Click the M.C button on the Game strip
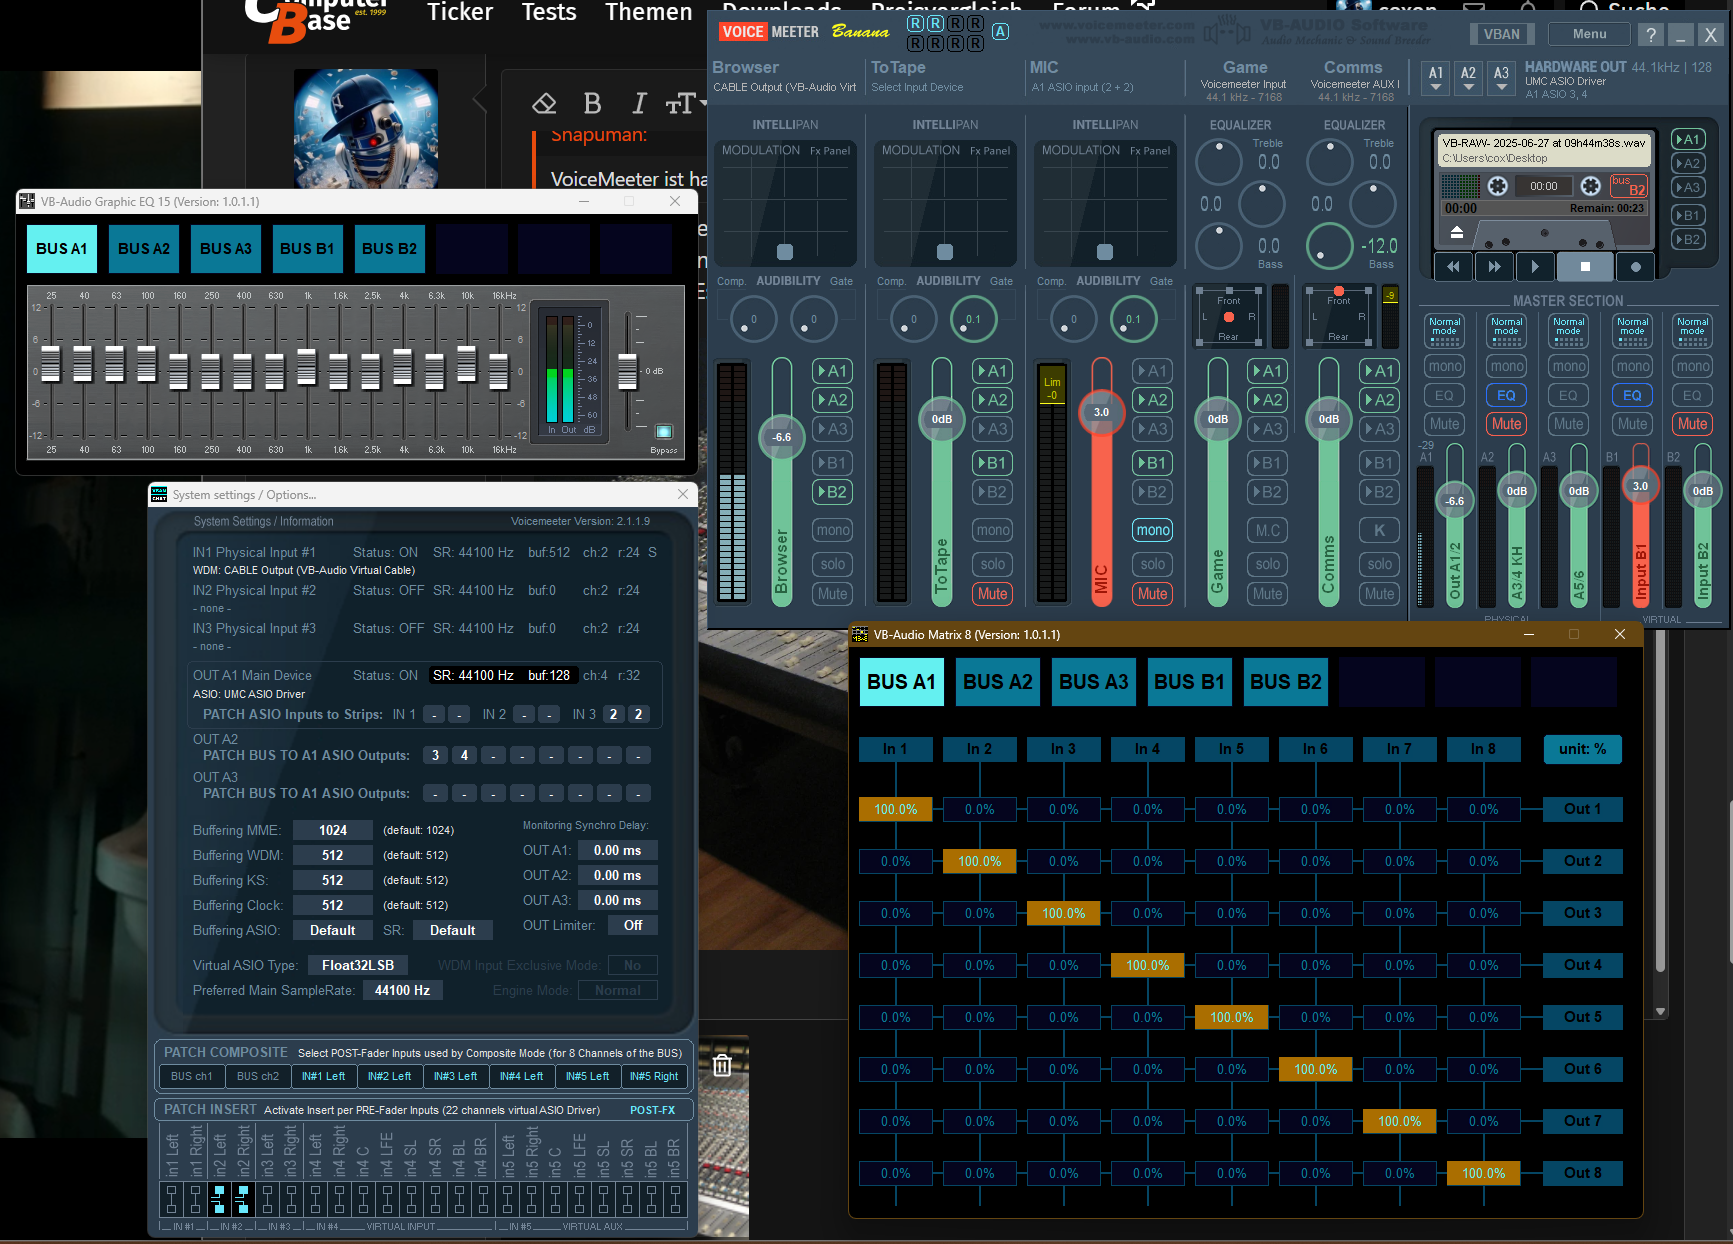Image resolution: width=1733 pixels, height=1244 pixels. pyautogui.click(x=1268, y=531)
